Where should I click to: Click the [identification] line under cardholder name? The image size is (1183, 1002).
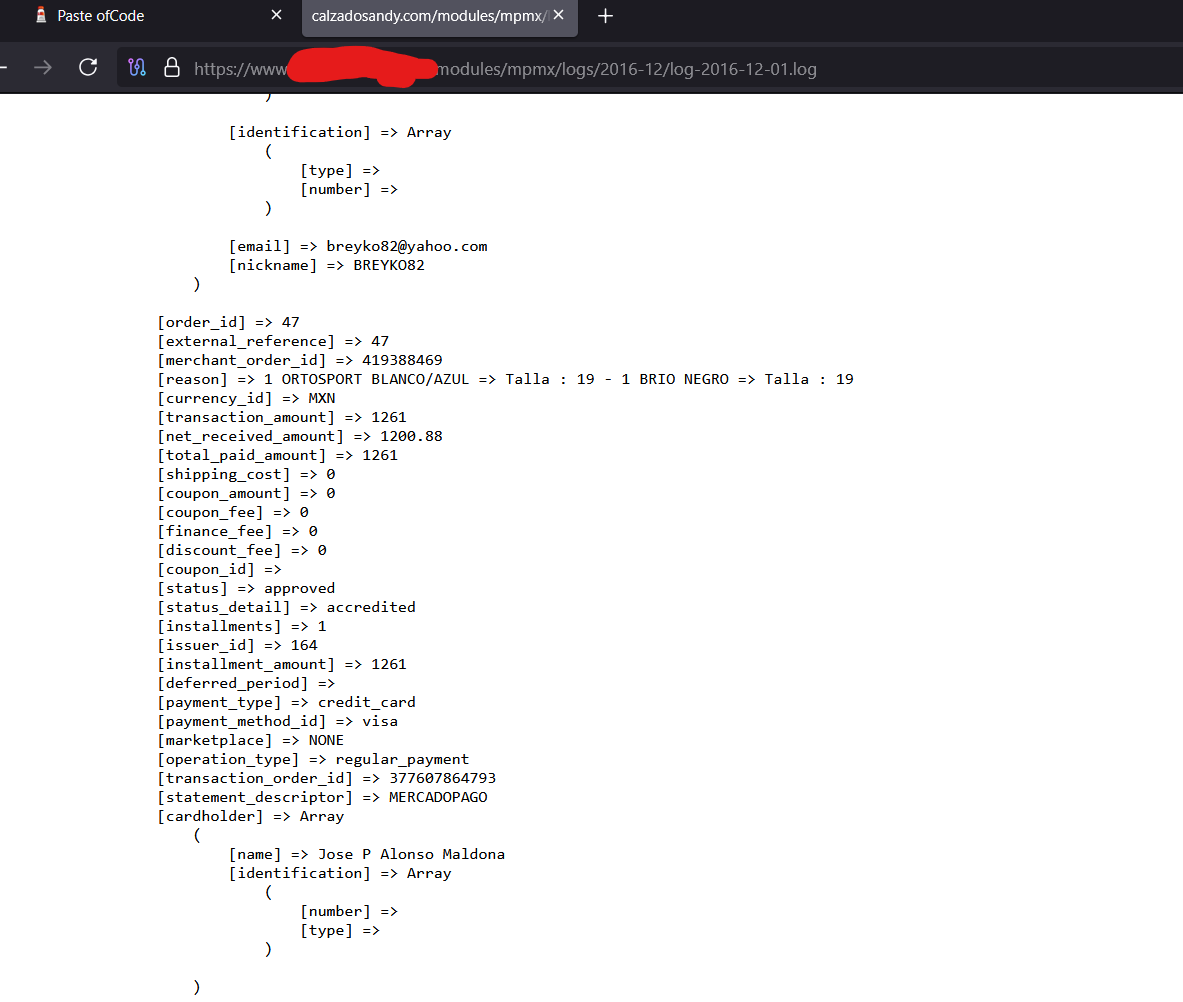coord(340,873)
